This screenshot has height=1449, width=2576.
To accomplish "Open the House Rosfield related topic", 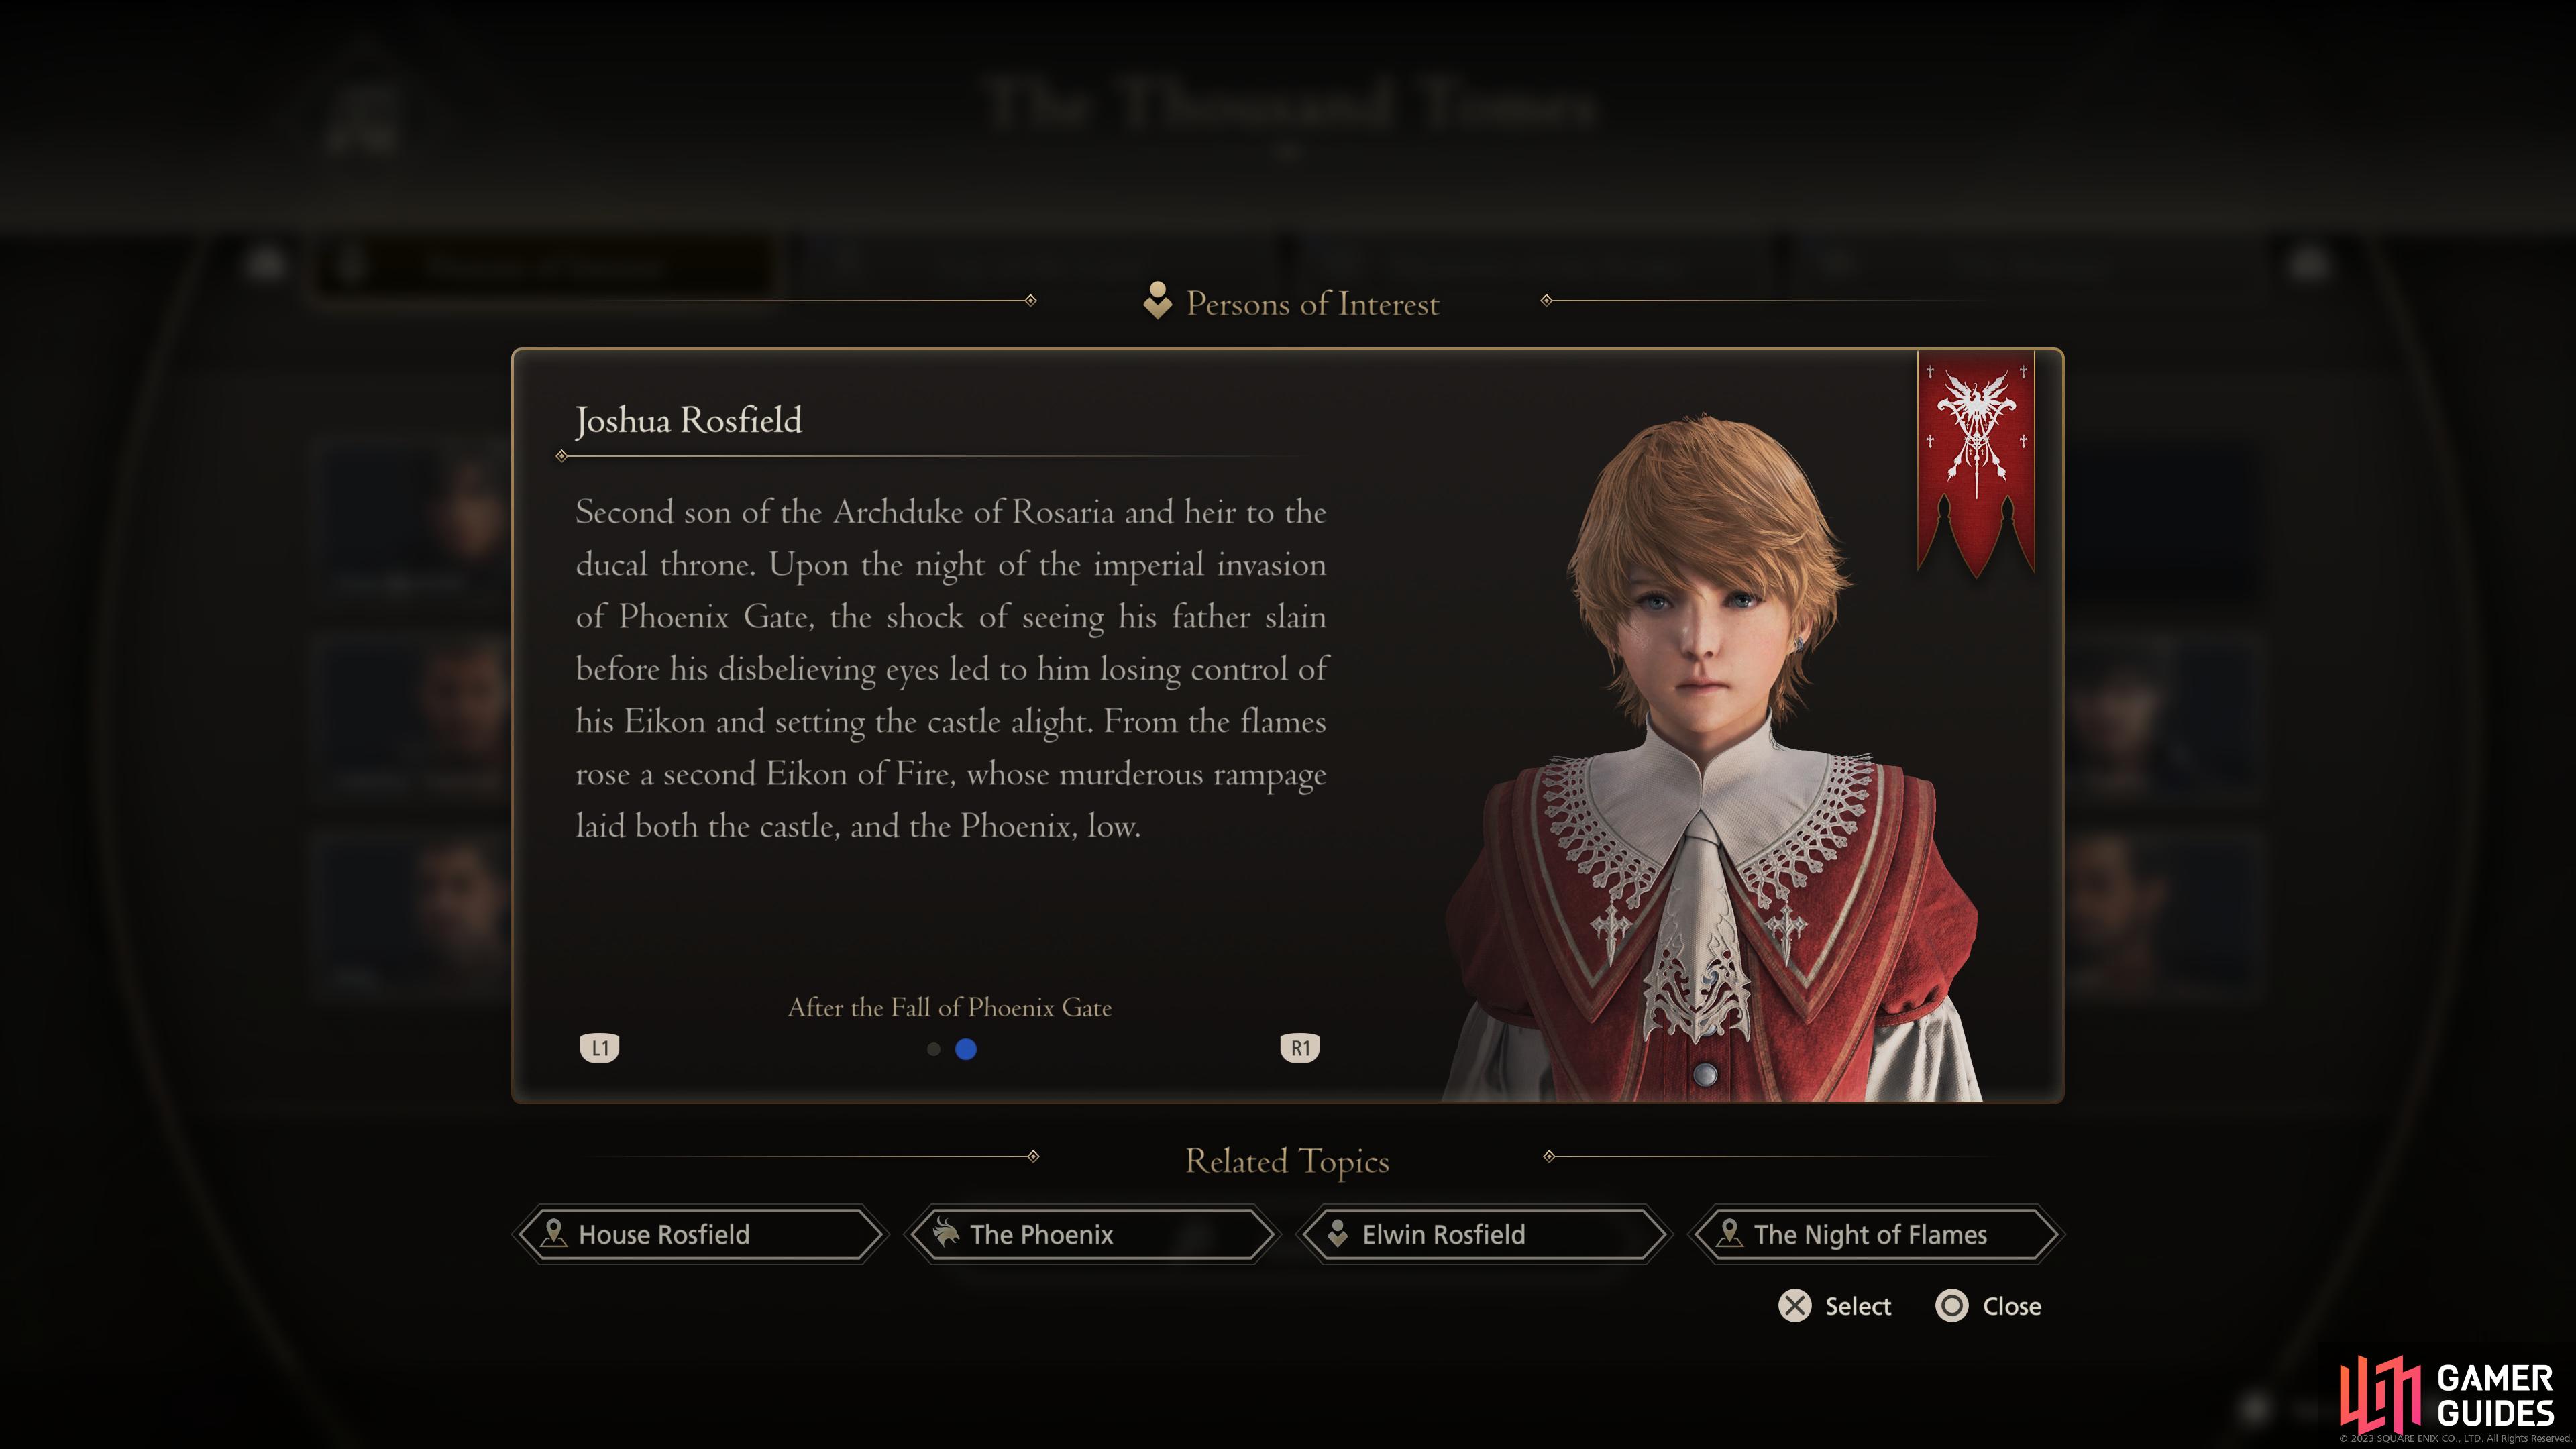I will pos(700,1234).
